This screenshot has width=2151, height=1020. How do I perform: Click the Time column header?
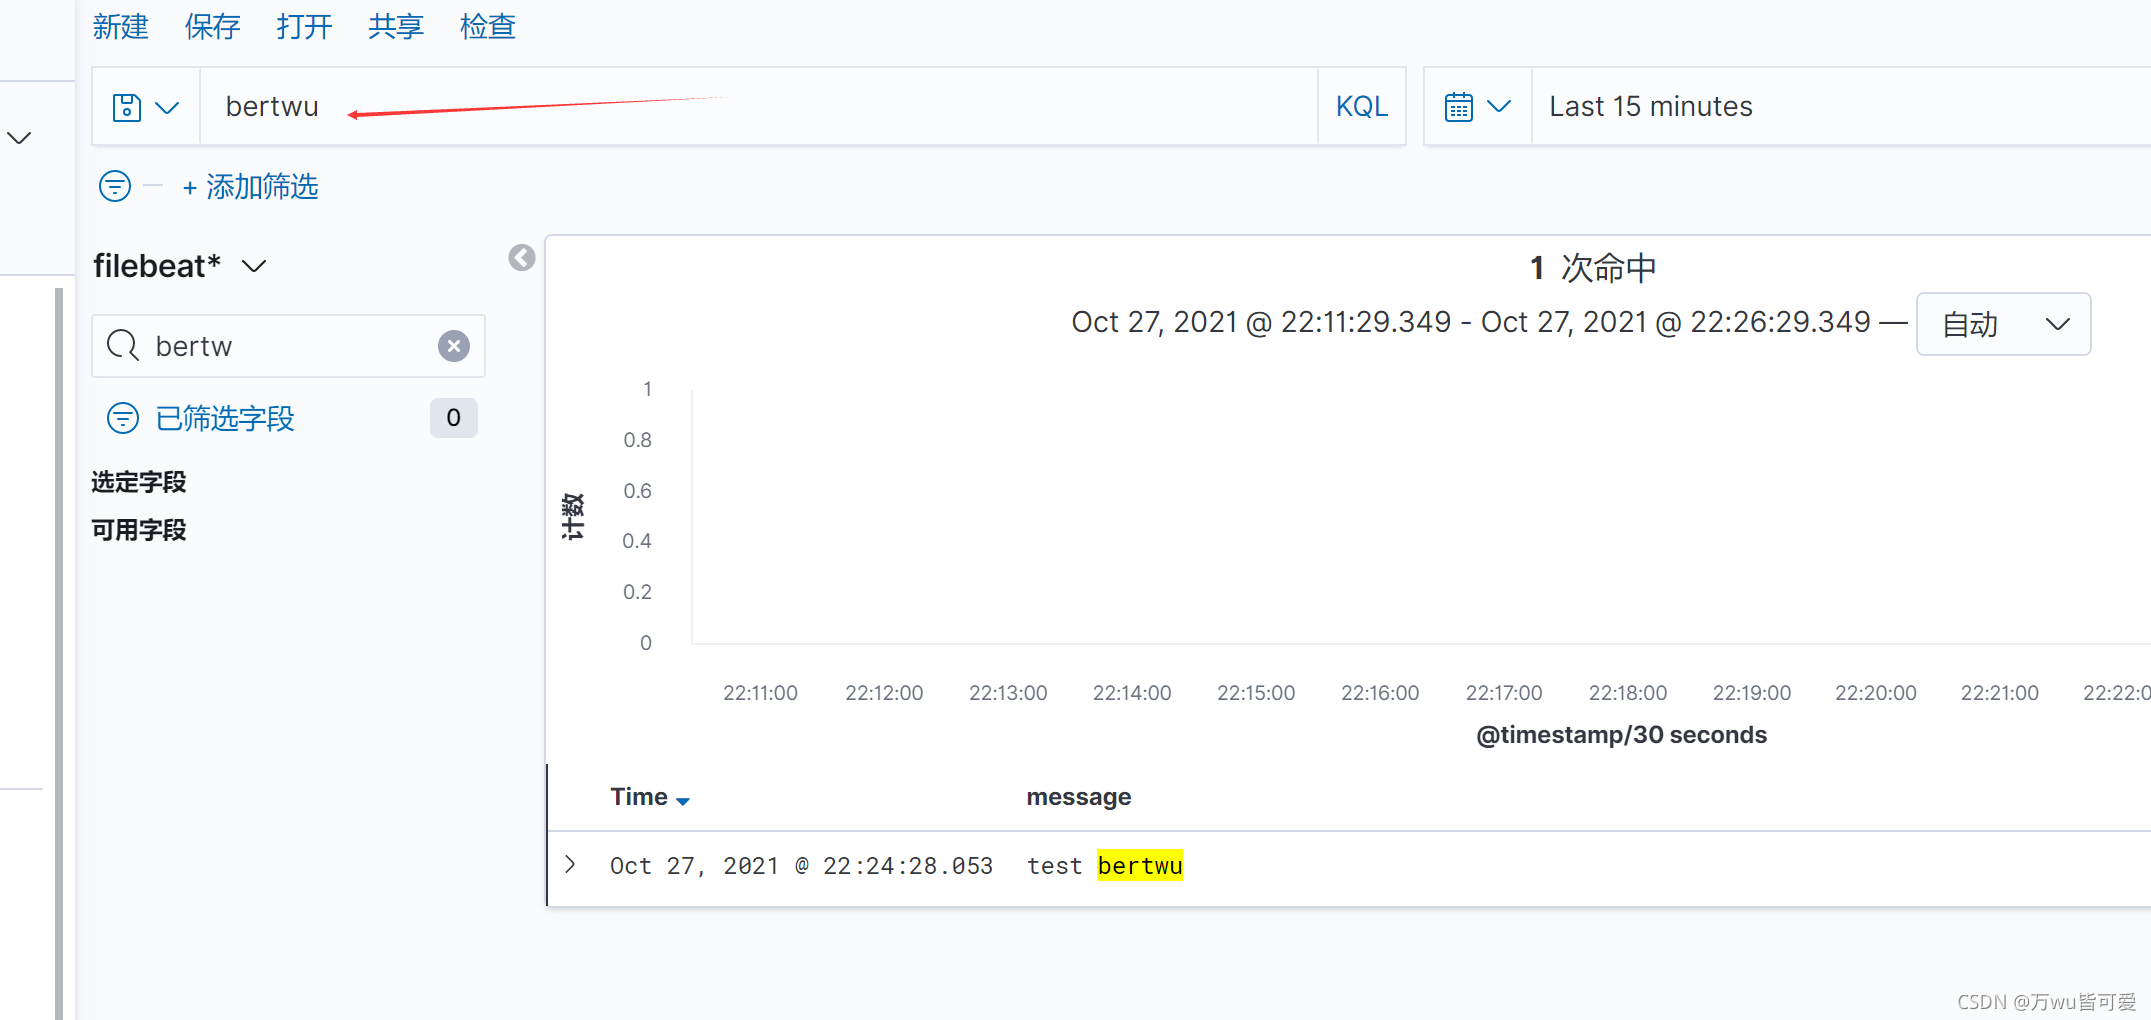click(x=639, y=797)
